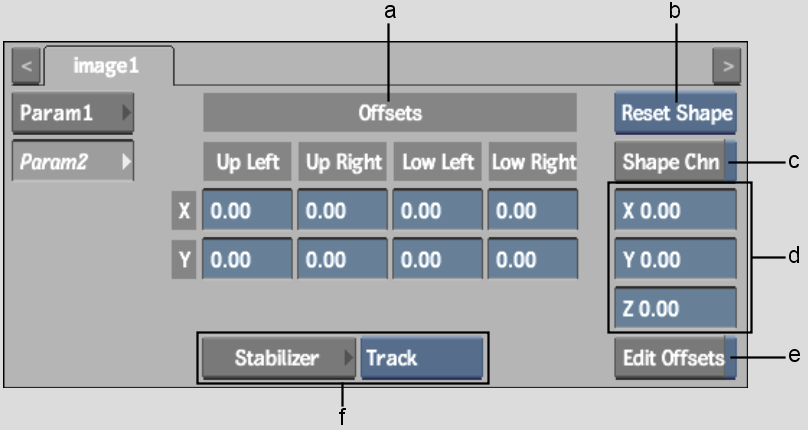Click the shape Y 0.00 field
Viewport: 808px width, 430px height.
[675, 259]
